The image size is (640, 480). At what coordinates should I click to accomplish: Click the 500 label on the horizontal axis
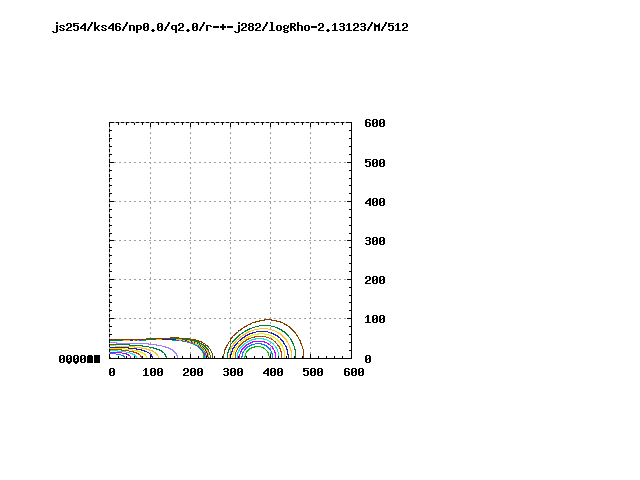coord(313,372)
